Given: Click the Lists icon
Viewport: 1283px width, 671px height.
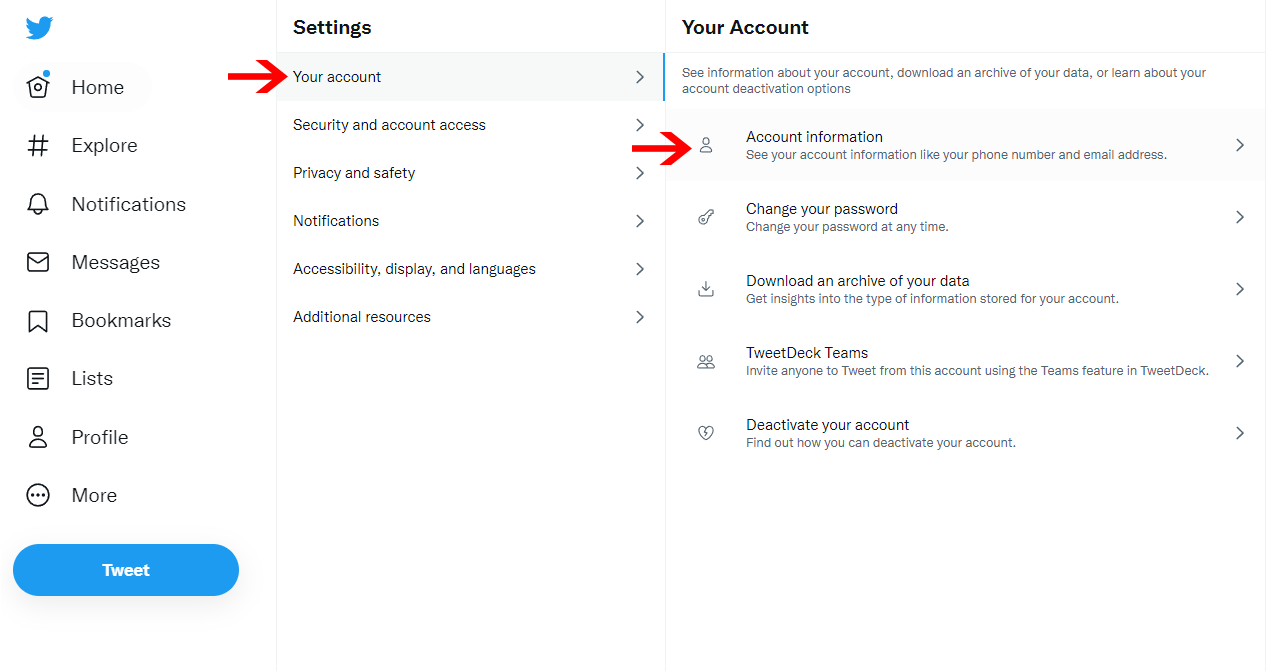Looking at the screenshot, I should [x=38, y=378].
